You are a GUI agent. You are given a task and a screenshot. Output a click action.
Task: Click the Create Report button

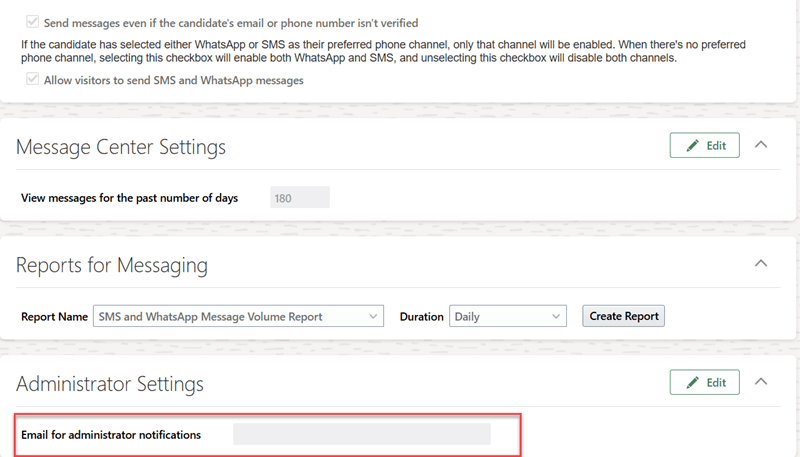623,316
